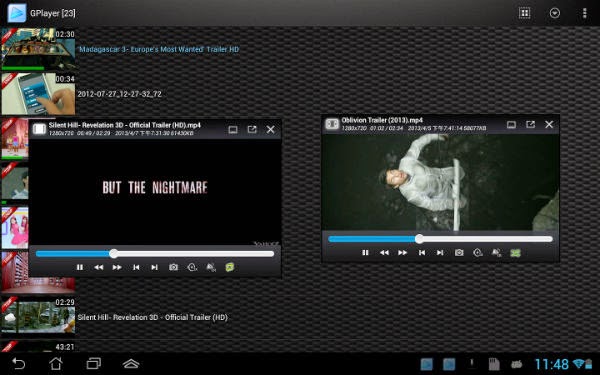This screenshot has height=375, width=600.
Task: Pause the Silent Hill floating video
Action: coord(80,267)
